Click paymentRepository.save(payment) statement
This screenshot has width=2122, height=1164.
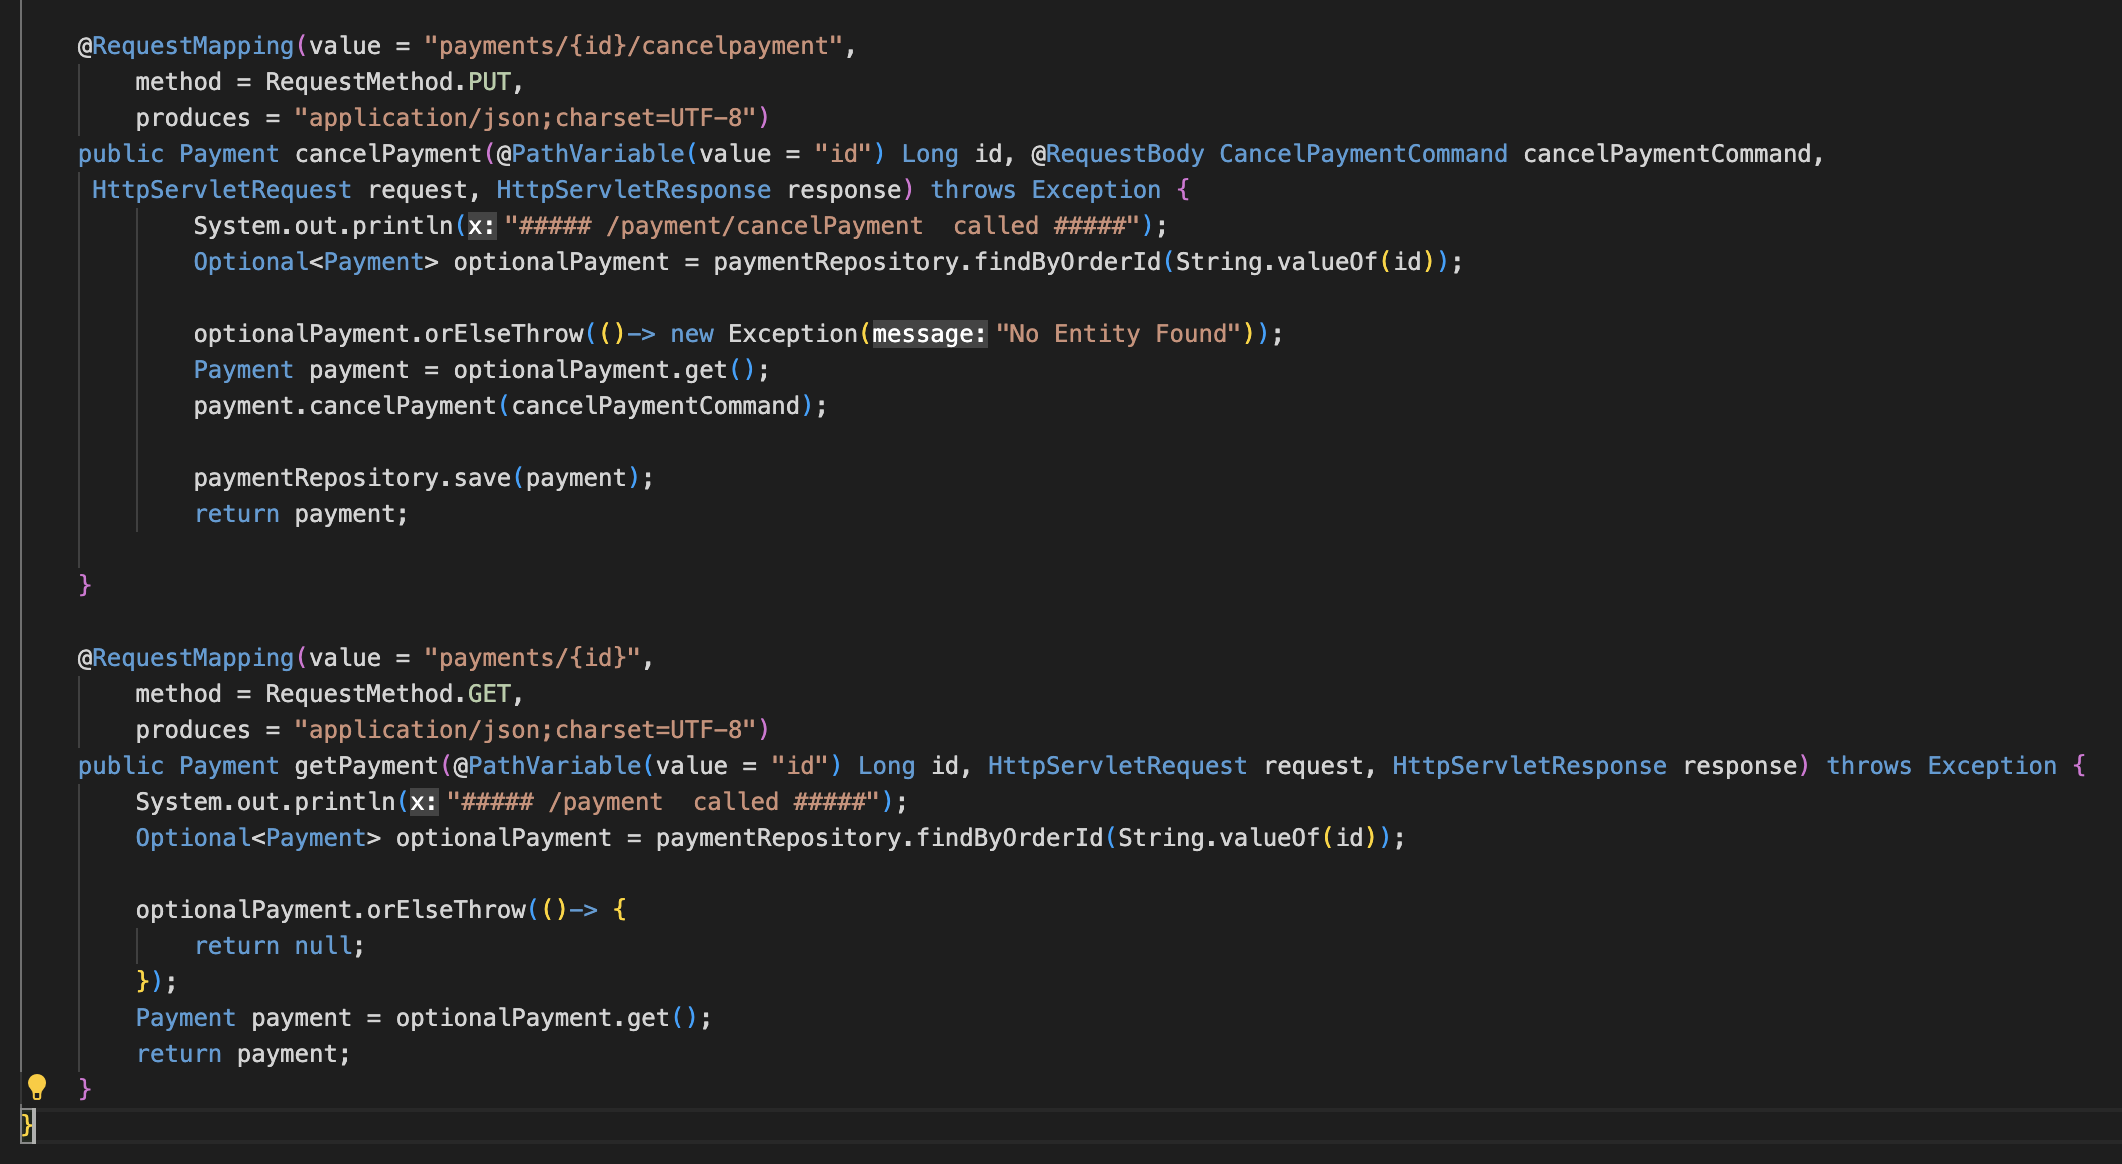[x=424, y=478]
